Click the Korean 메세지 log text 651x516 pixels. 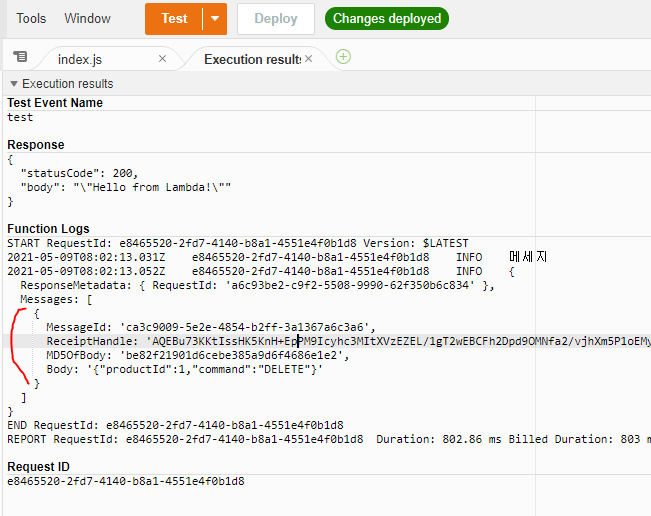click(x=528, y=257)
